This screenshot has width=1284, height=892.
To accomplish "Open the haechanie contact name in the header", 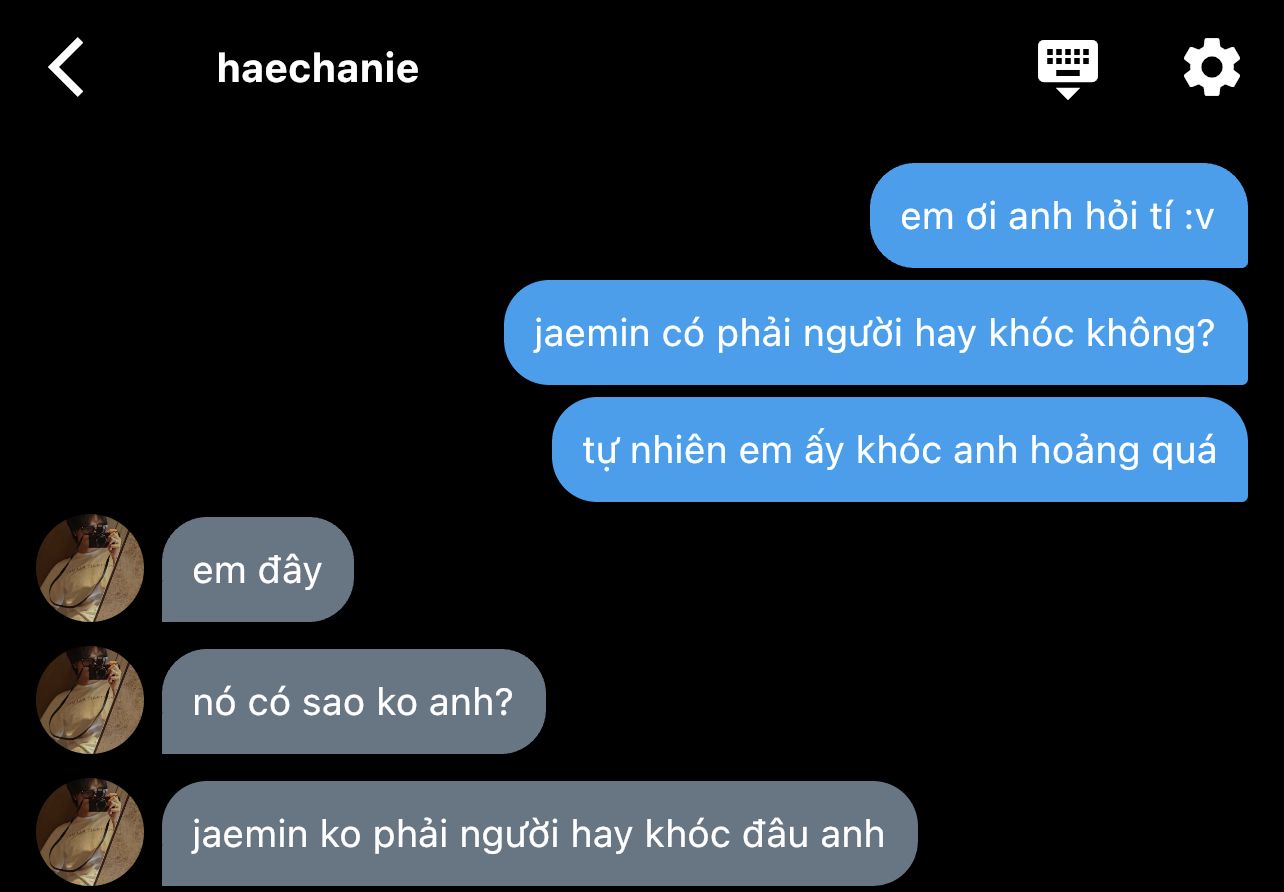I will click(x=317, y=68).
